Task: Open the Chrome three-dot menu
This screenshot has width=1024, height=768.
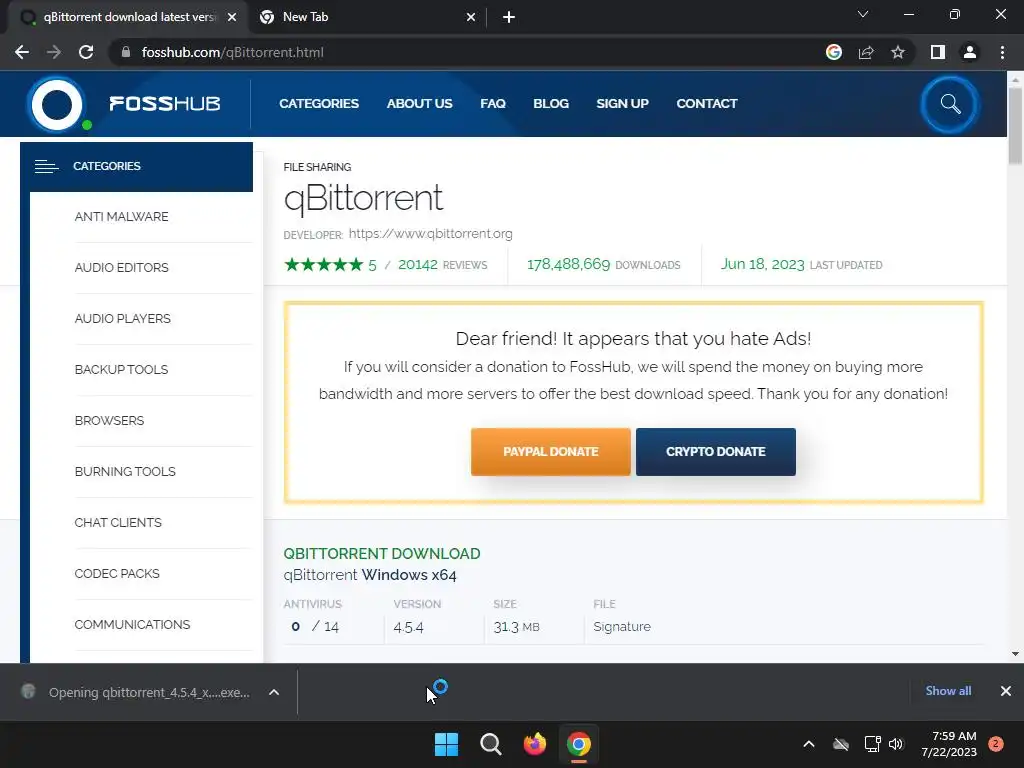Action: click(x=1002, y=52)
